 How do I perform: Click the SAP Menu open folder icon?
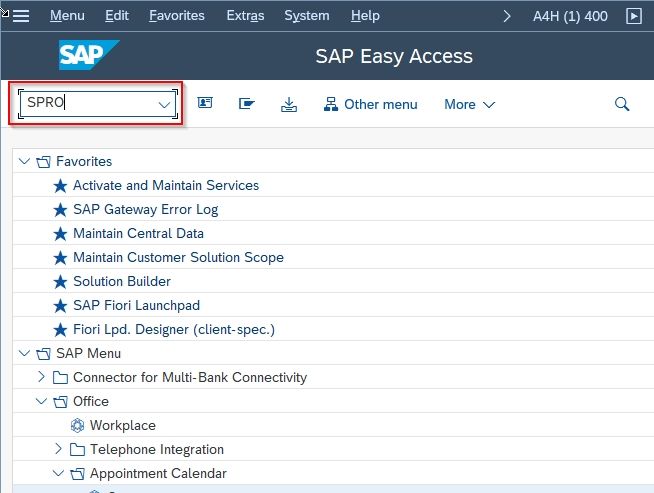click(43, 354)
